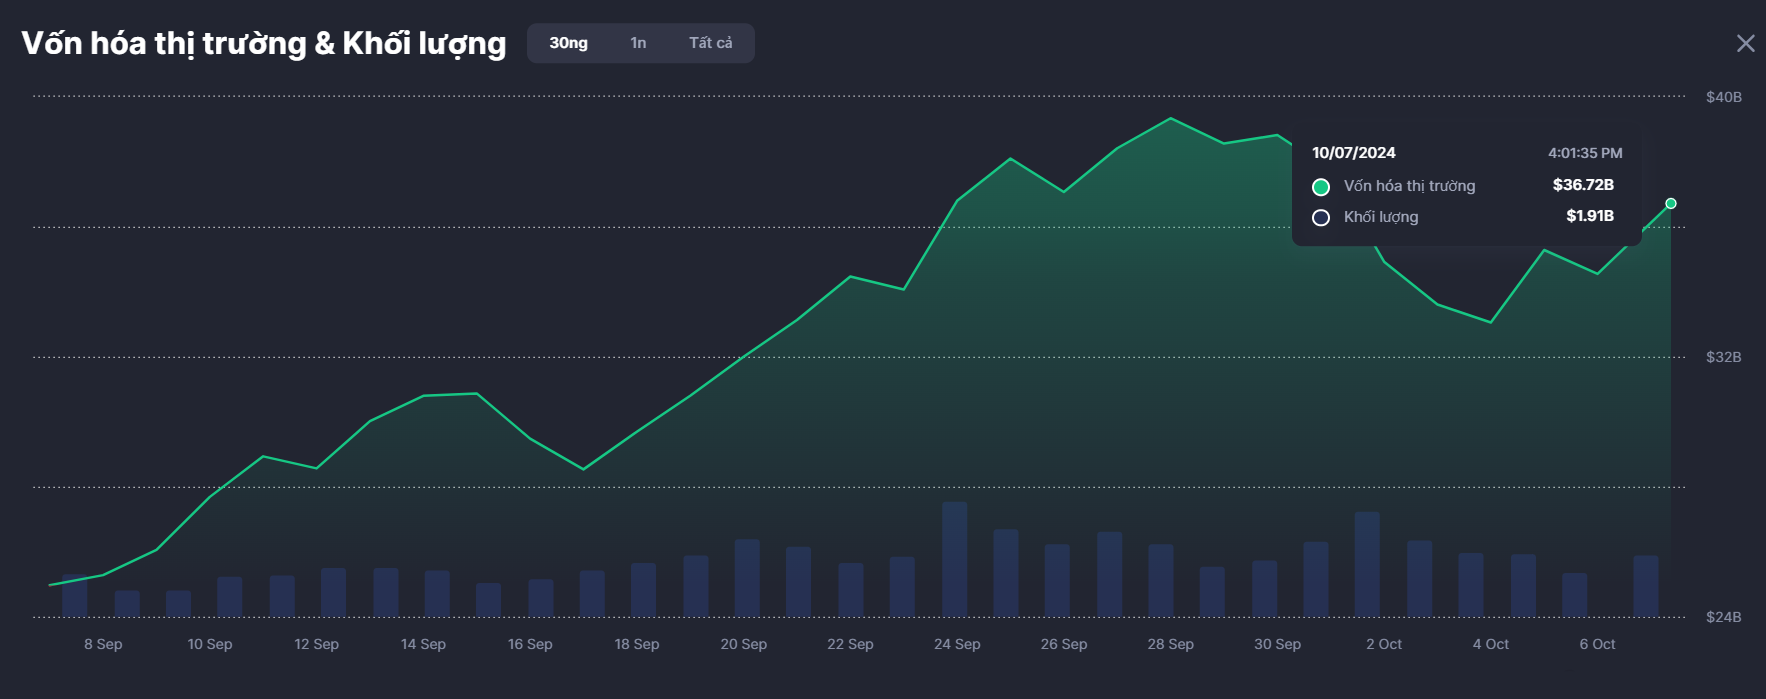
Task: Click the highlighted end data point marker
Action: tap(1670, 204)
